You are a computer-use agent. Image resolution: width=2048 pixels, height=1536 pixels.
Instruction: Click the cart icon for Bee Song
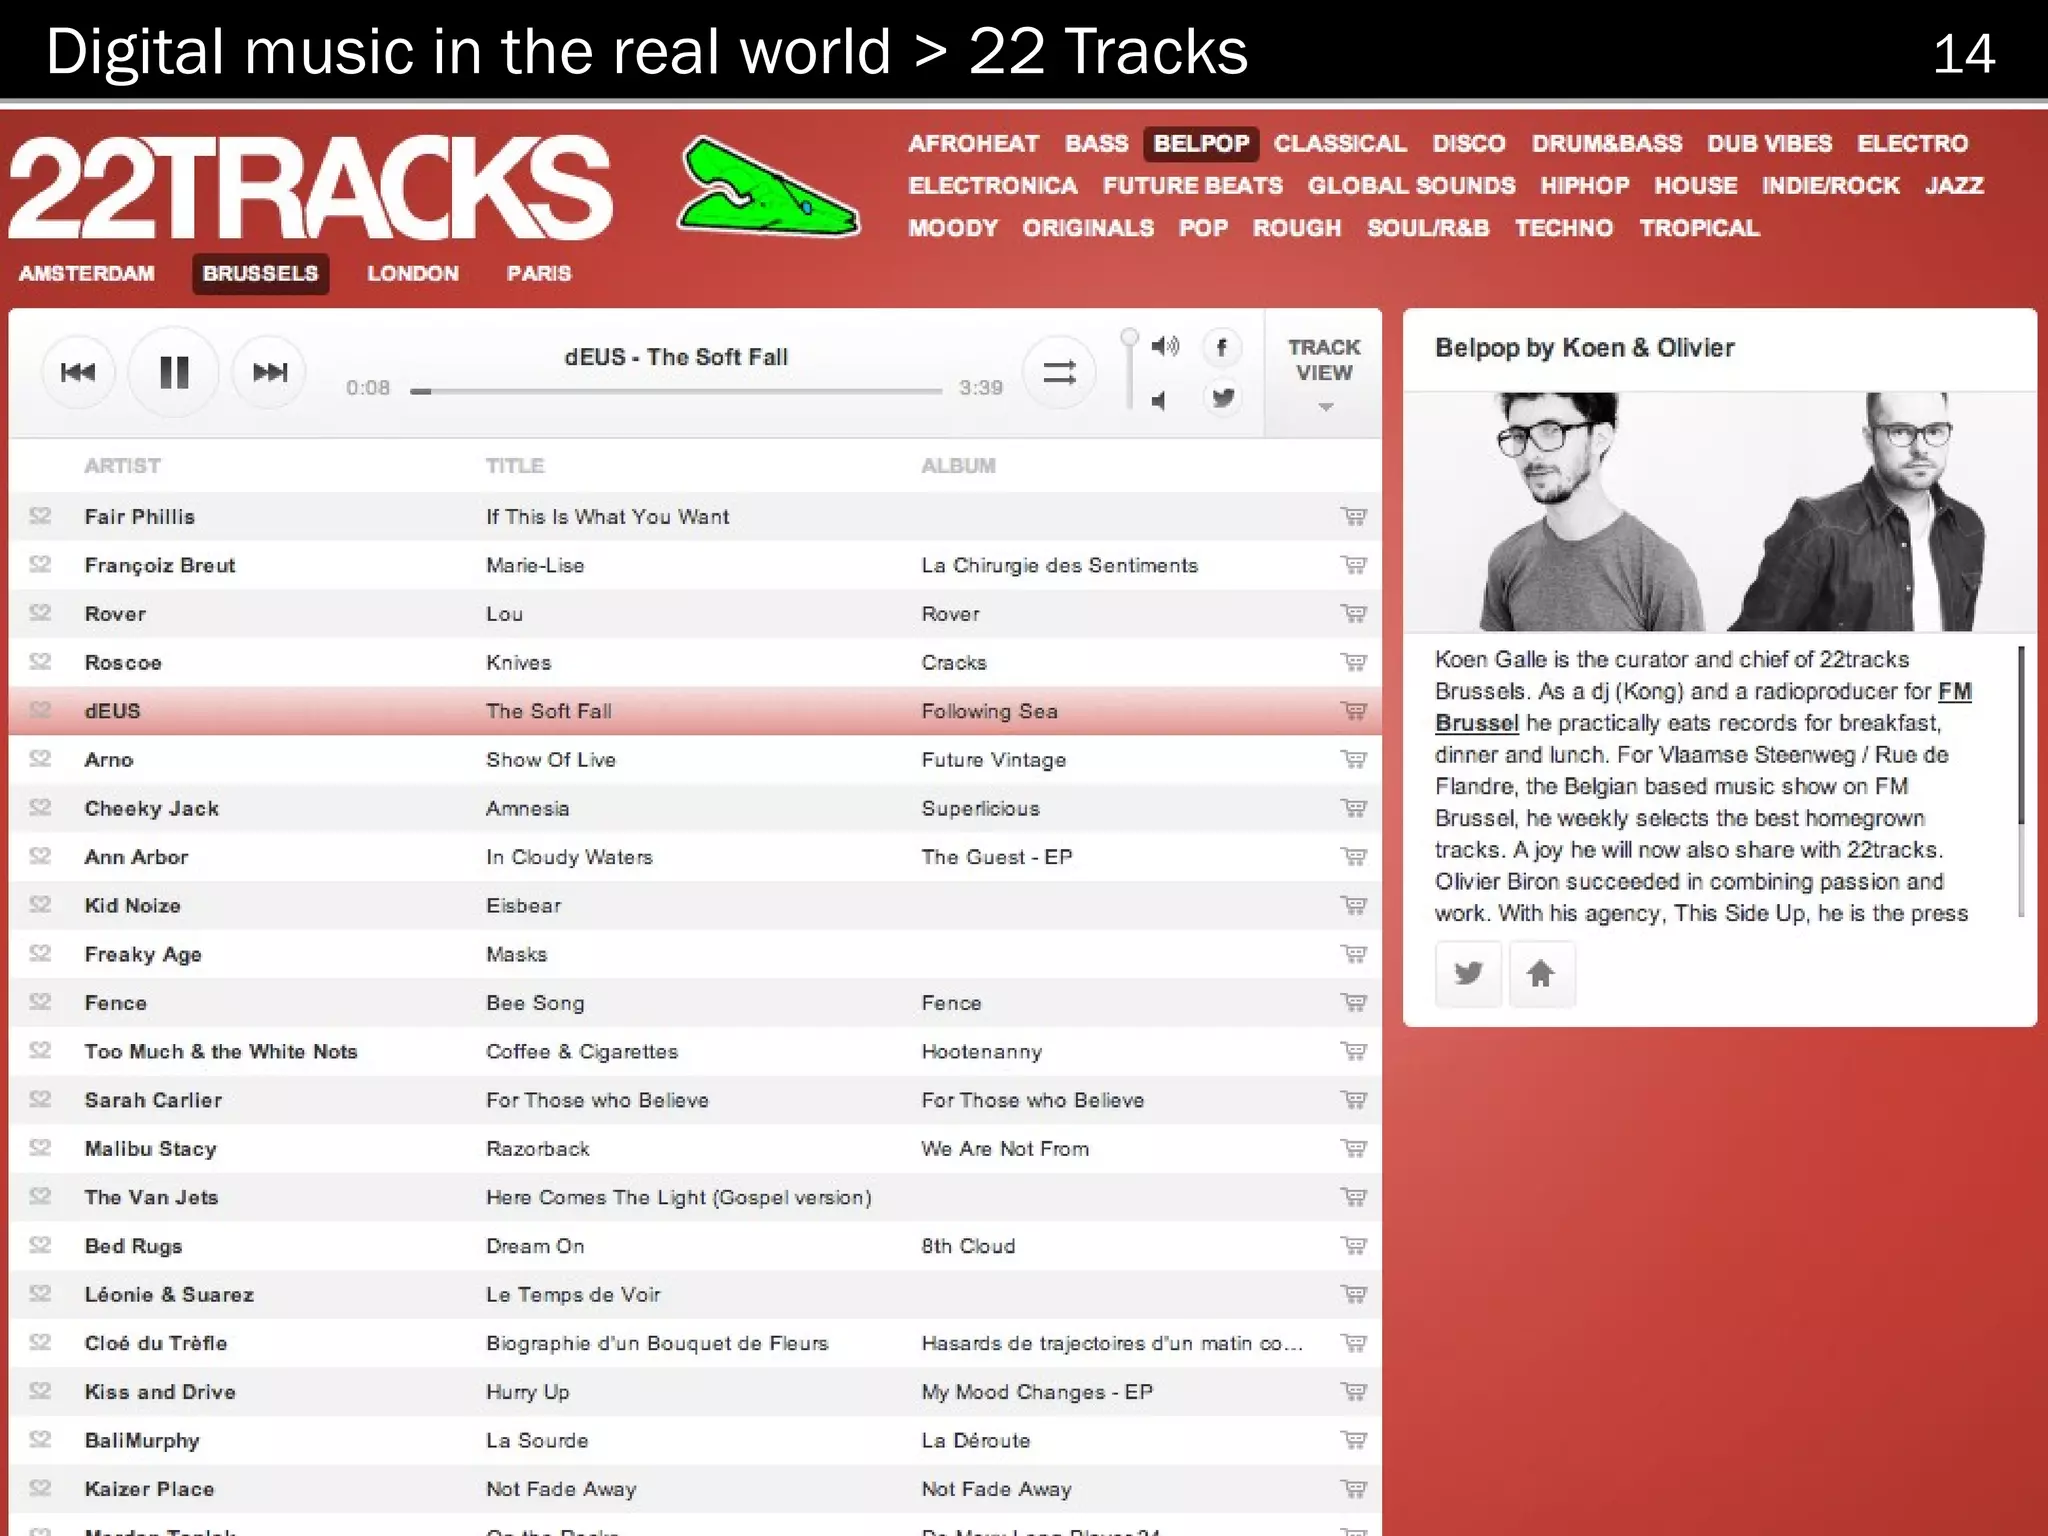pos(1353,1002)
